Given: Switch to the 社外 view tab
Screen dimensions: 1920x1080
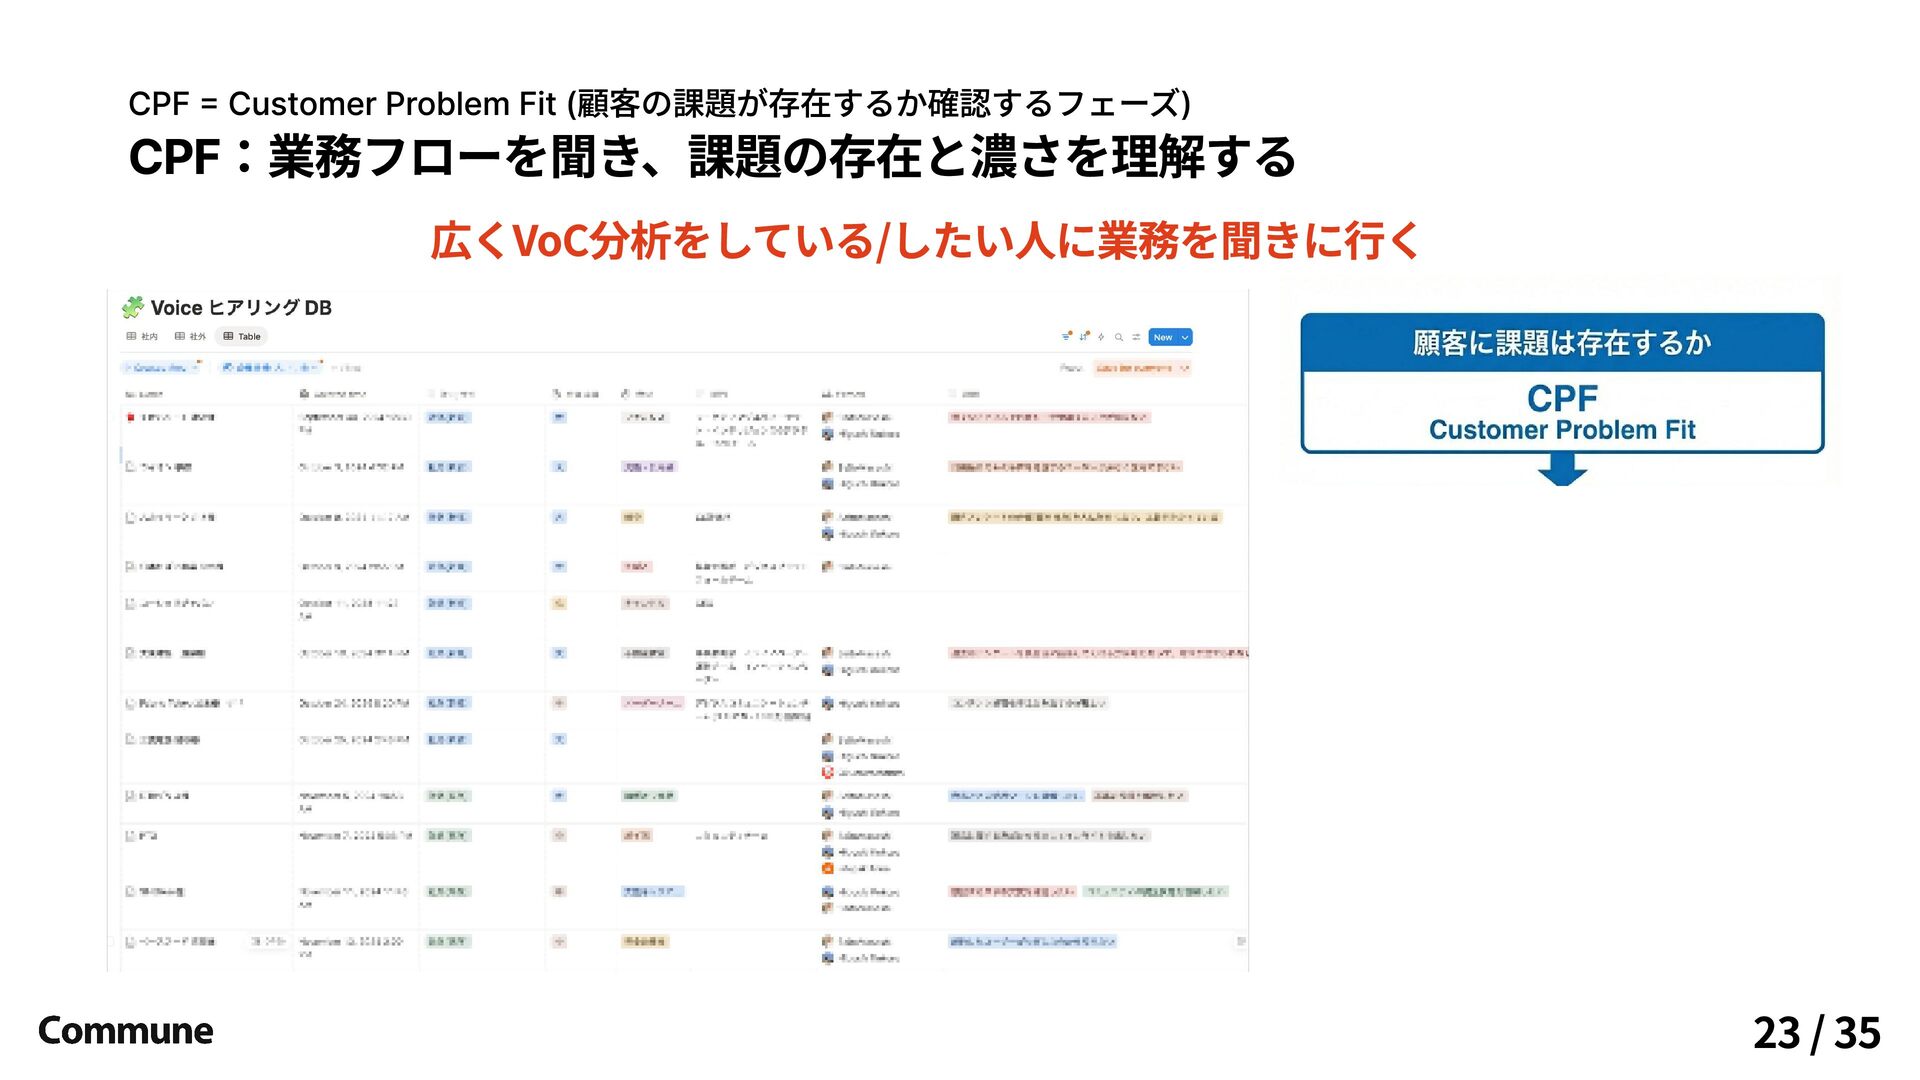Looking at the screenshot, I should click(x=190, y=337).
